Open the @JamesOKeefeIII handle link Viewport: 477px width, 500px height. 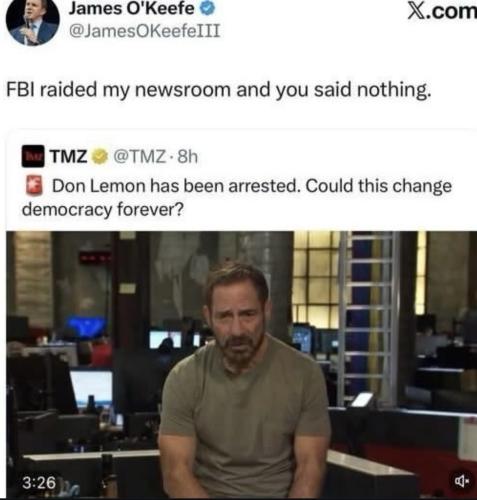[x=144, y=31]
